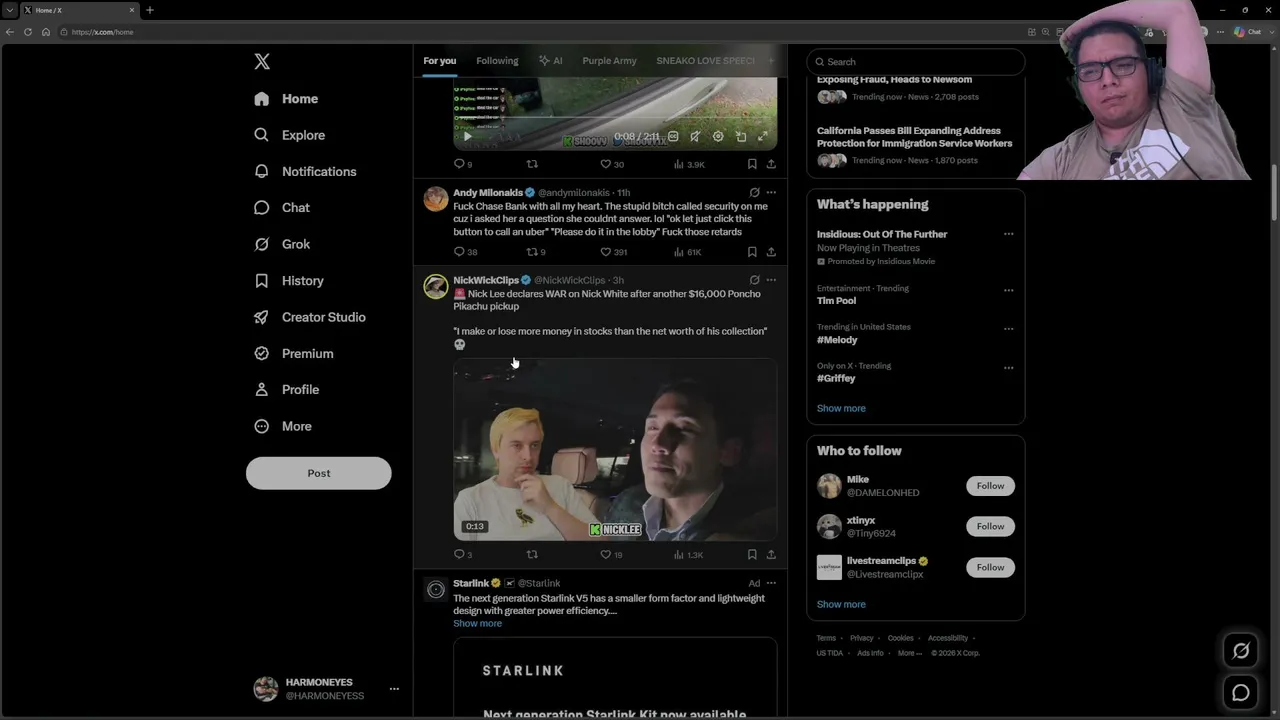Screen dimensions: 1280x720
Task: Open the Home page from the sidebar
Action: pyautogui.click(x=286, y=99)
